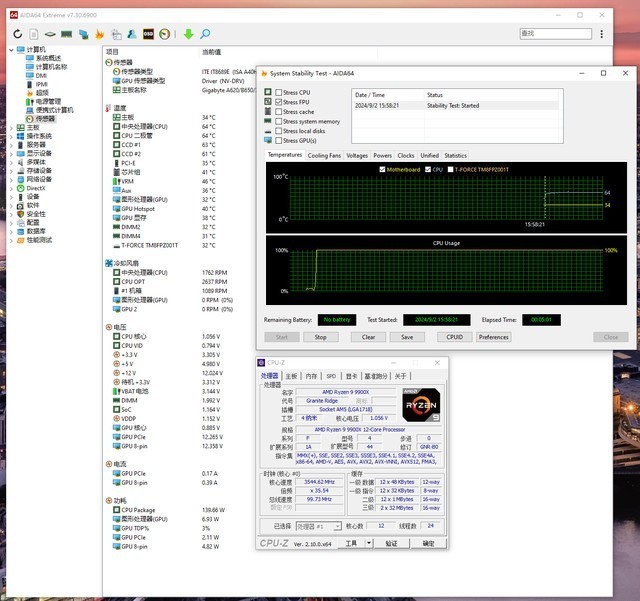640x601 pixels.
Task: Click CPU-Z 确定 button
Action: (x=429, y=543)
